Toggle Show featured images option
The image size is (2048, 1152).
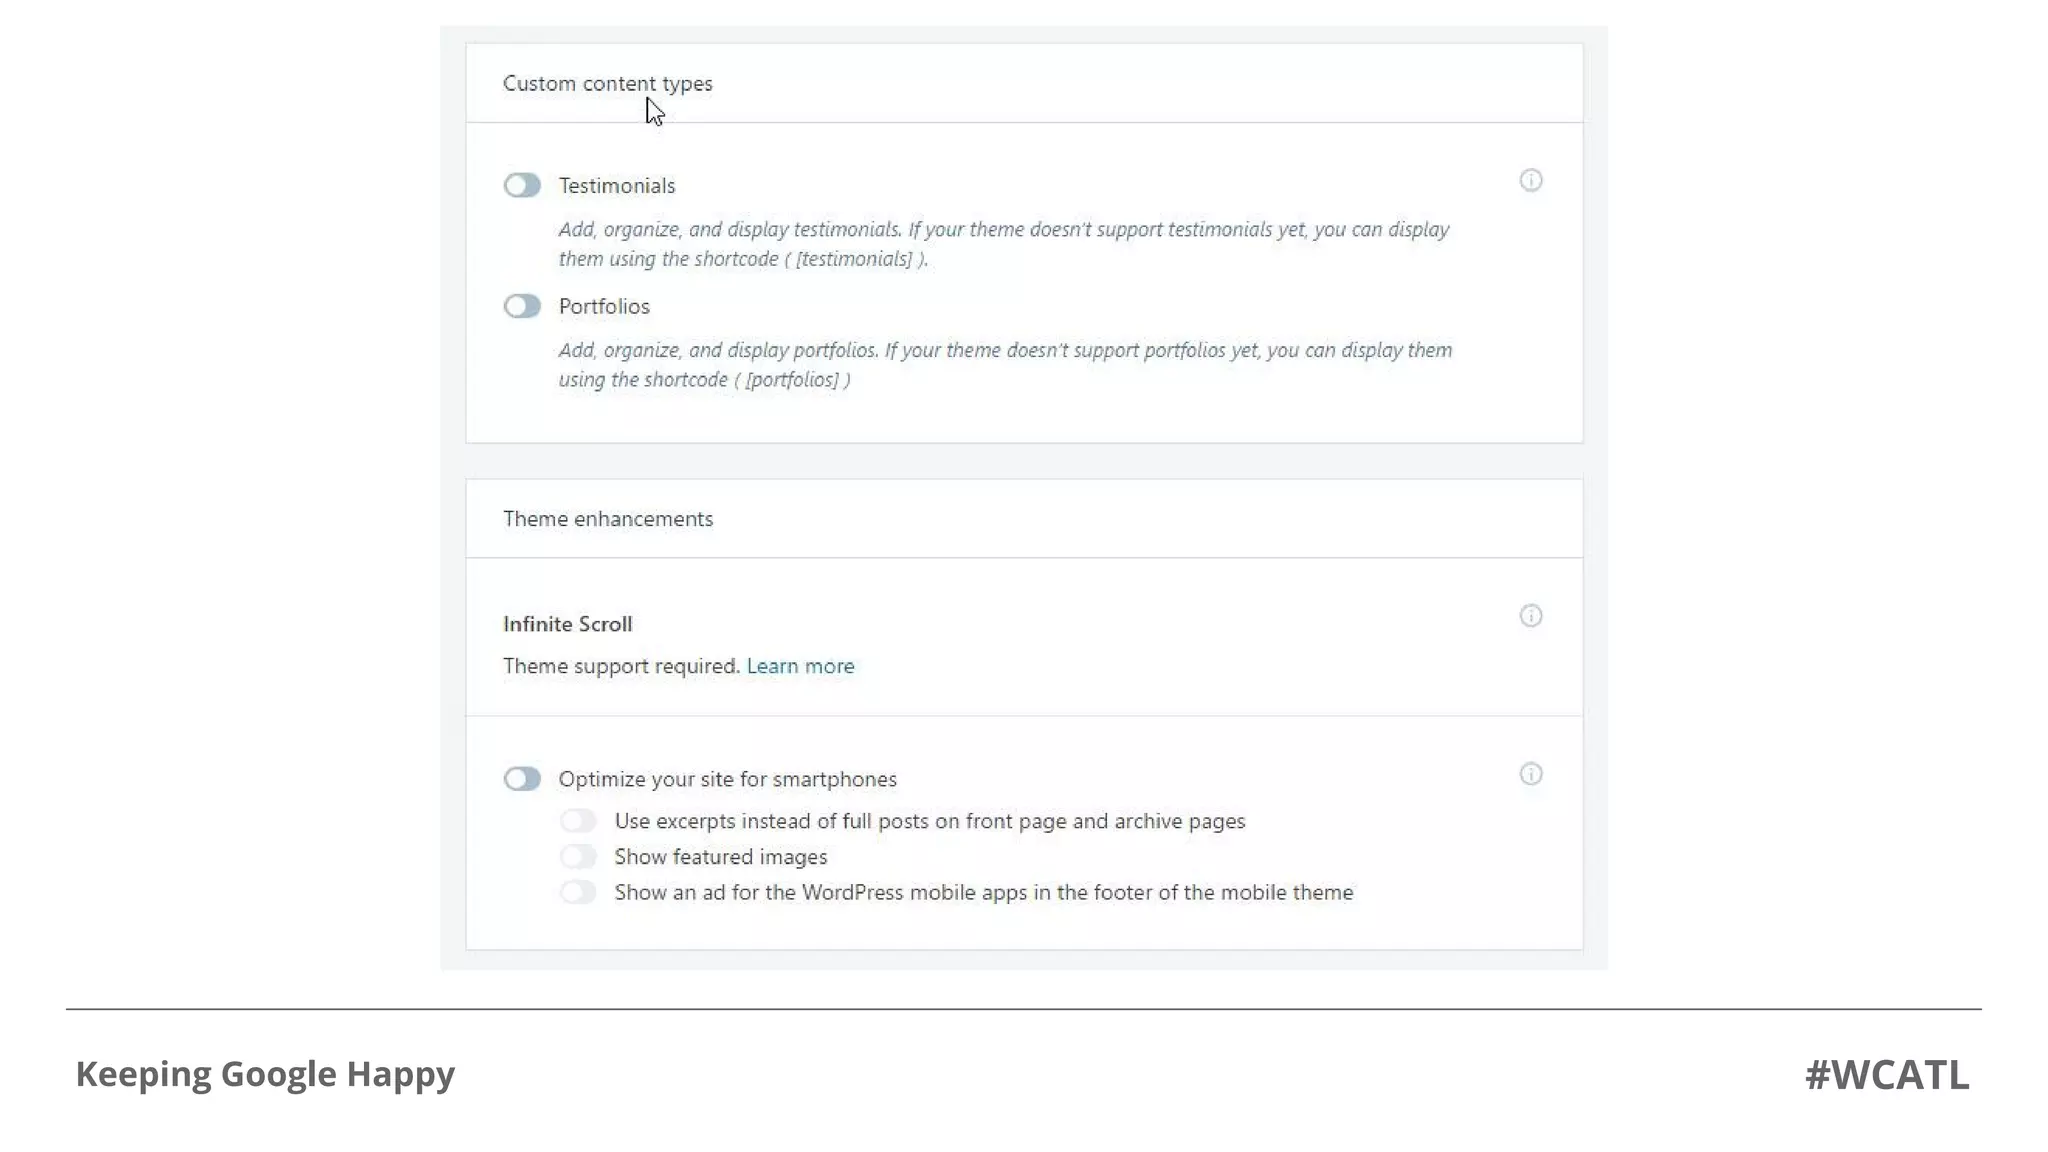coord(578,857)
